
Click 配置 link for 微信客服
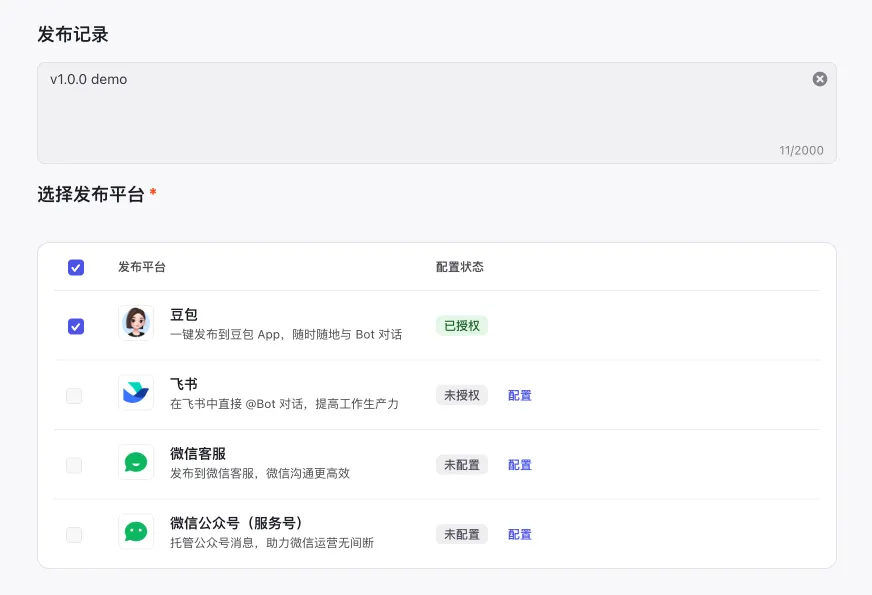point(520,465)
